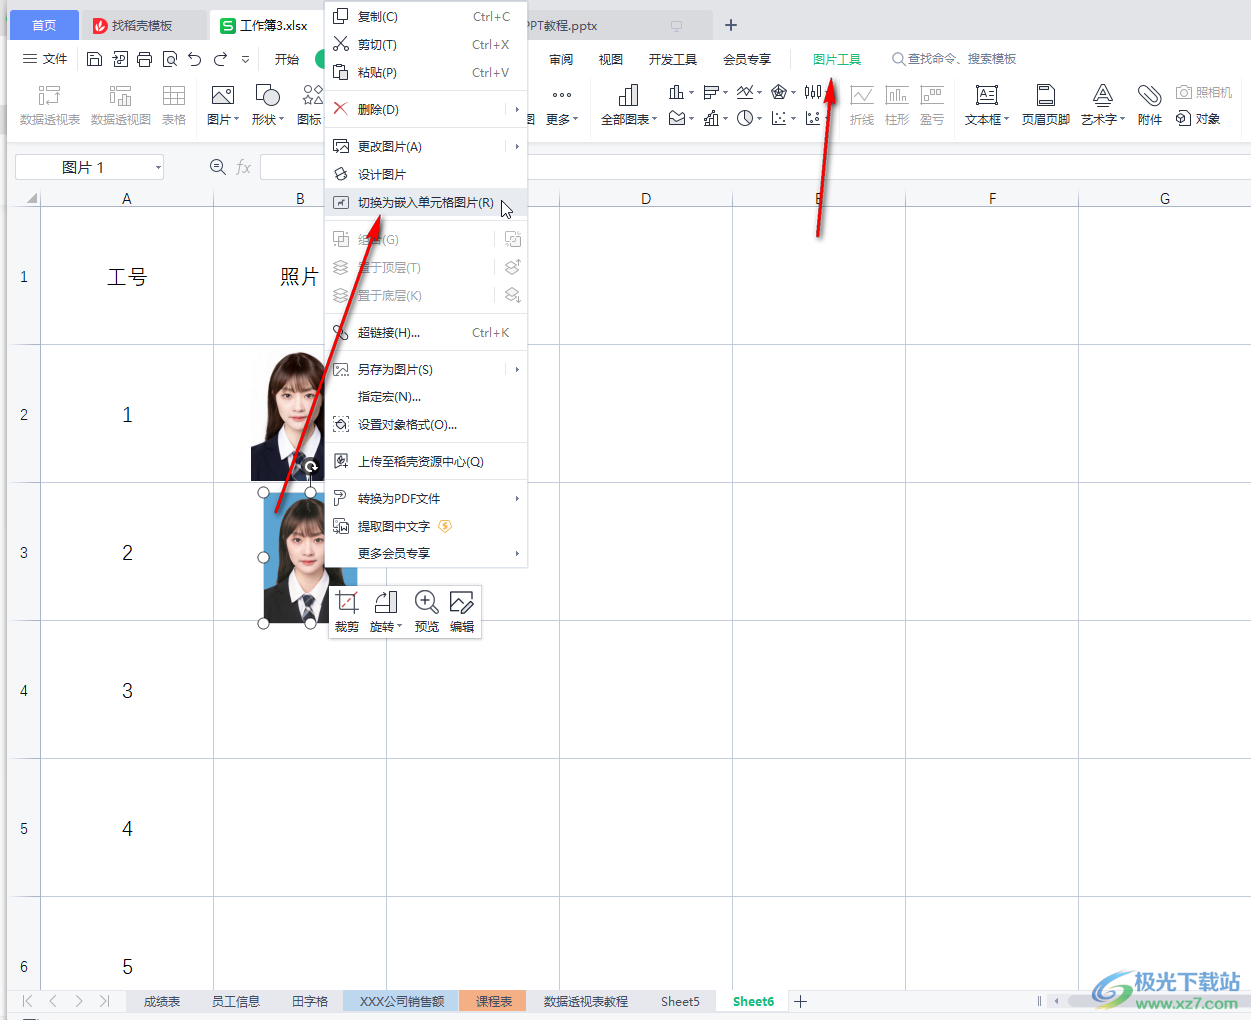Open the Name Box dropdown showing 图片 1
This screenshot has width=1251, height=1020.
click(x=158, y=168)
